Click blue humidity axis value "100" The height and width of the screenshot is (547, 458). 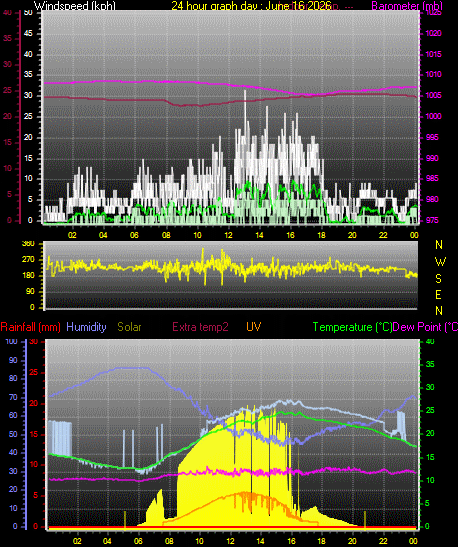pyautogui.click(x=12, y=342)
